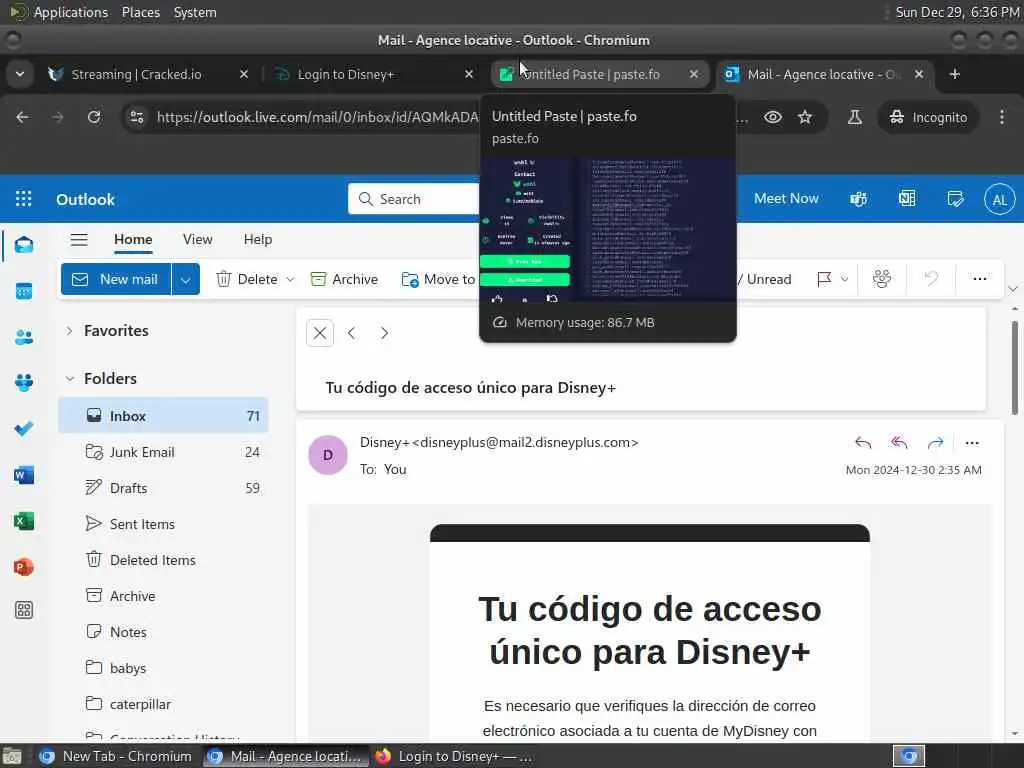Launch Excel from the left rail
This screenshot has width=1024, height=768.
24,520
